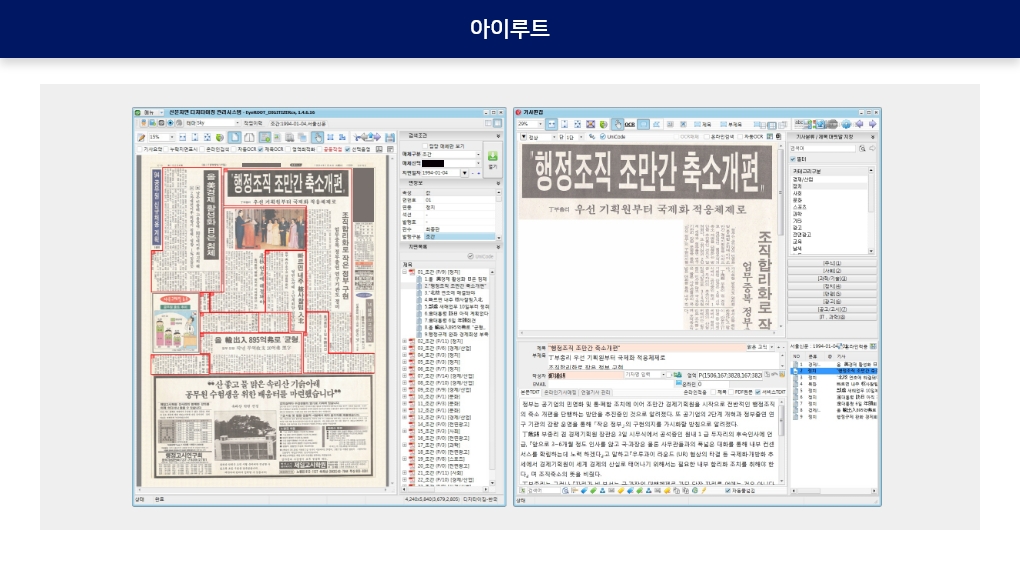Select single page view icon in left window

(x=234, y=137)
